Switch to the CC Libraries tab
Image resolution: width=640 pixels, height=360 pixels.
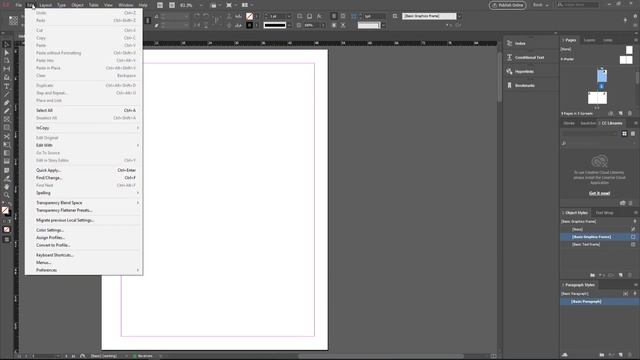click(x=611, y=123)
